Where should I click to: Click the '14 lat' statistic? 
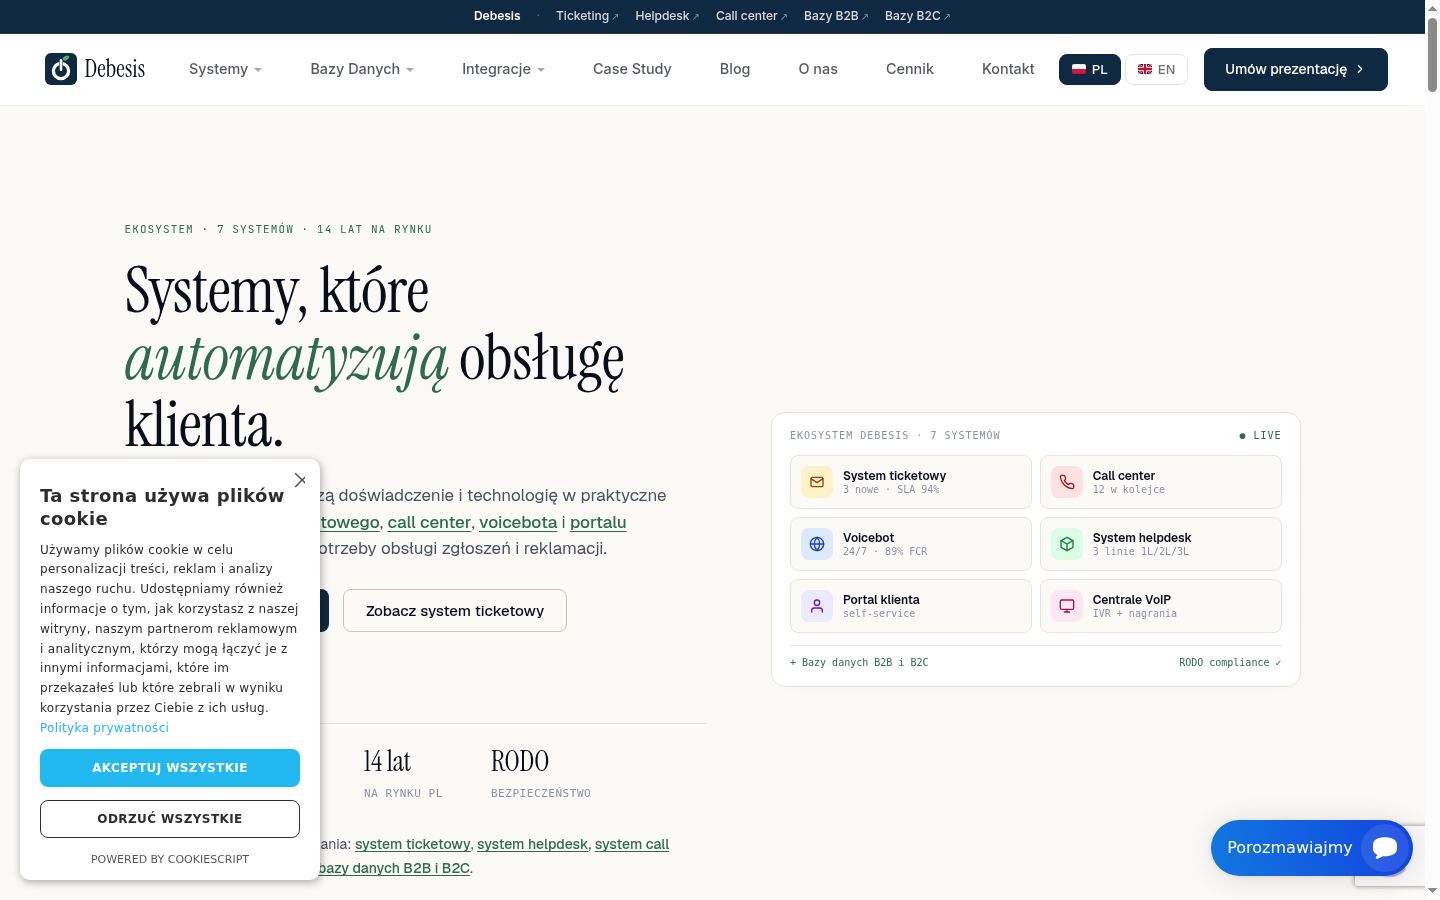coord(387,761)
